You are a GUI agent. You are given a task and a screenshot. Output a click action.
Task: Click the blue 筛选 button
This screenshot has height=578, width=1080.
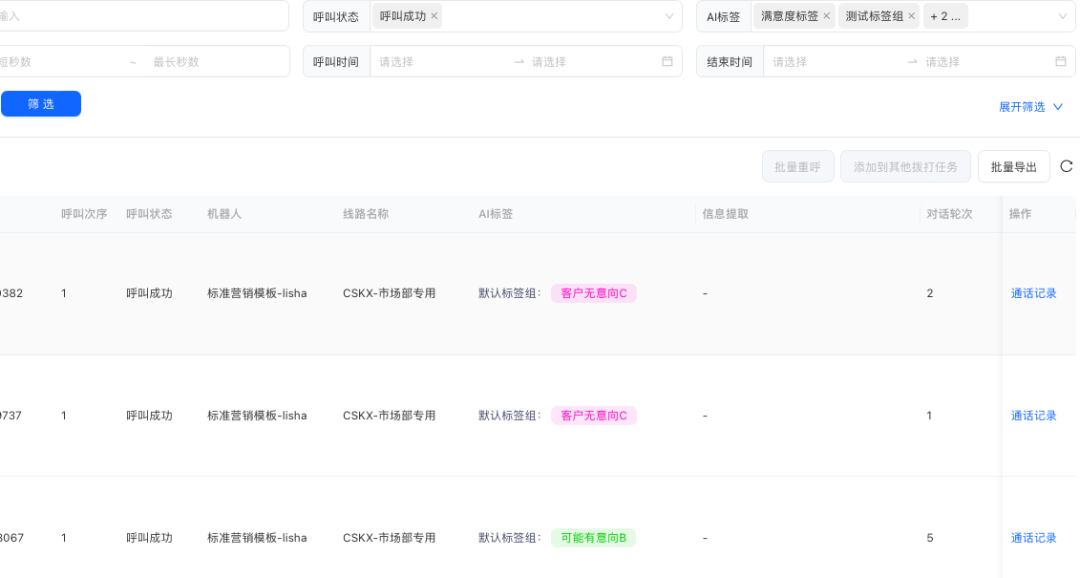[41, 104]
